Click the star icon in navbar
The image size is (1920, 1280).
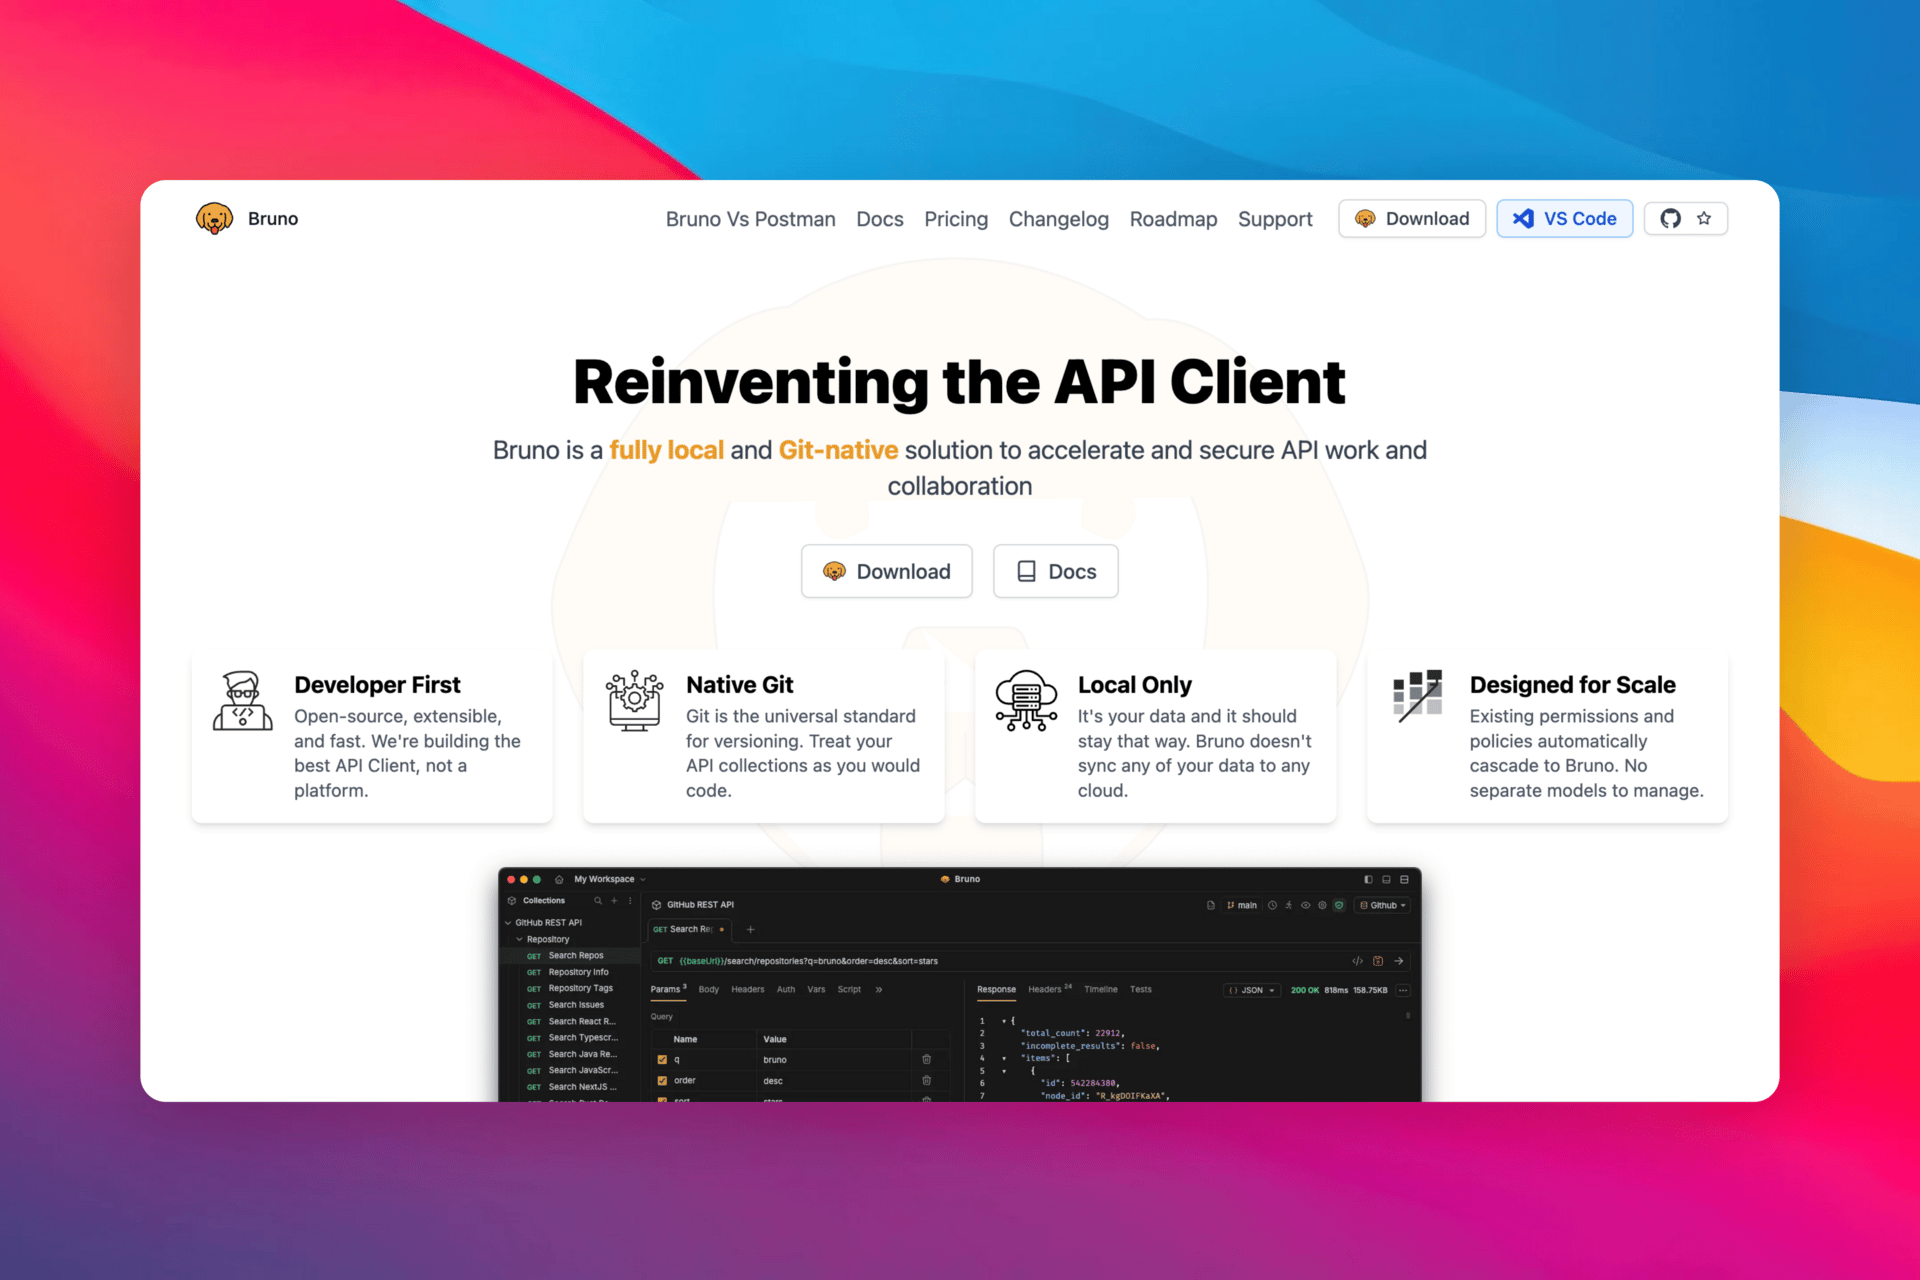point(1704,218)
